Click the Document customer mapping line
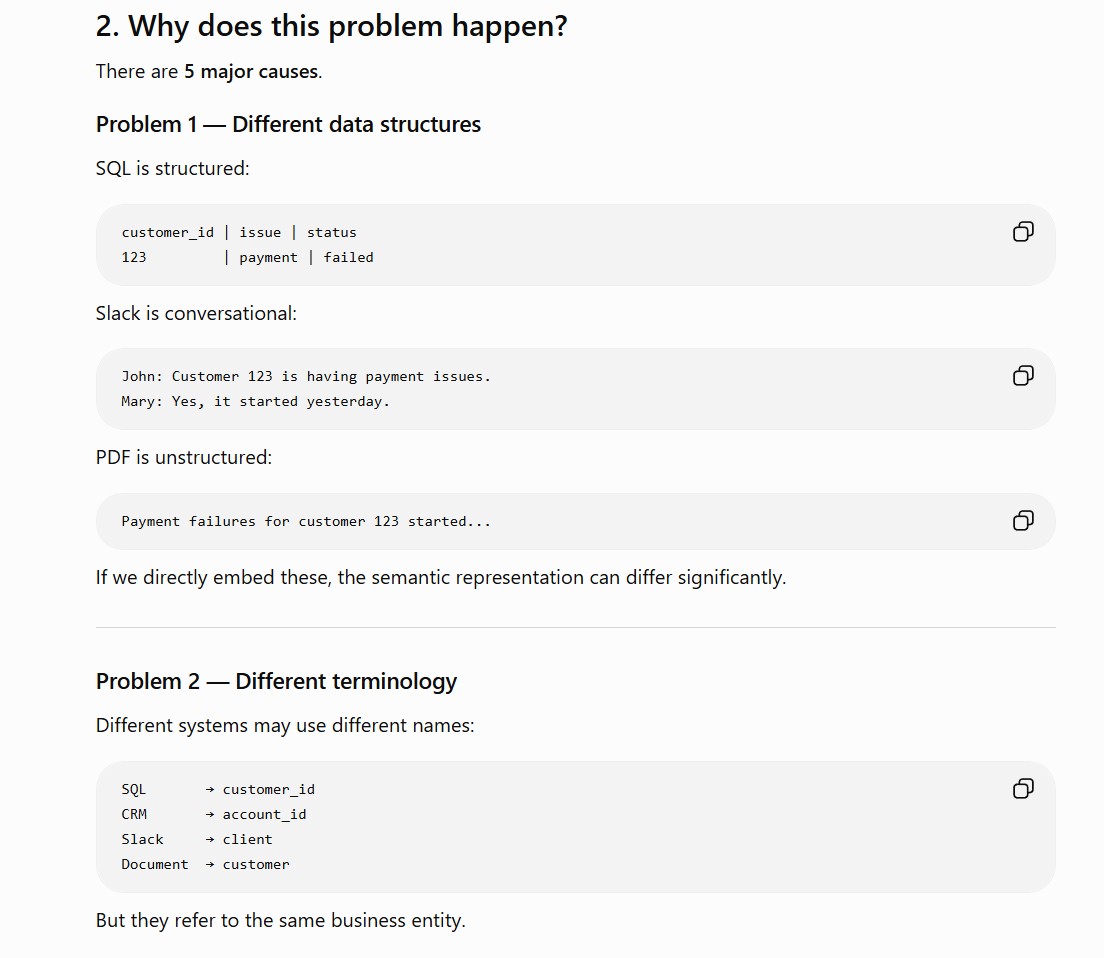 point(205,864)
